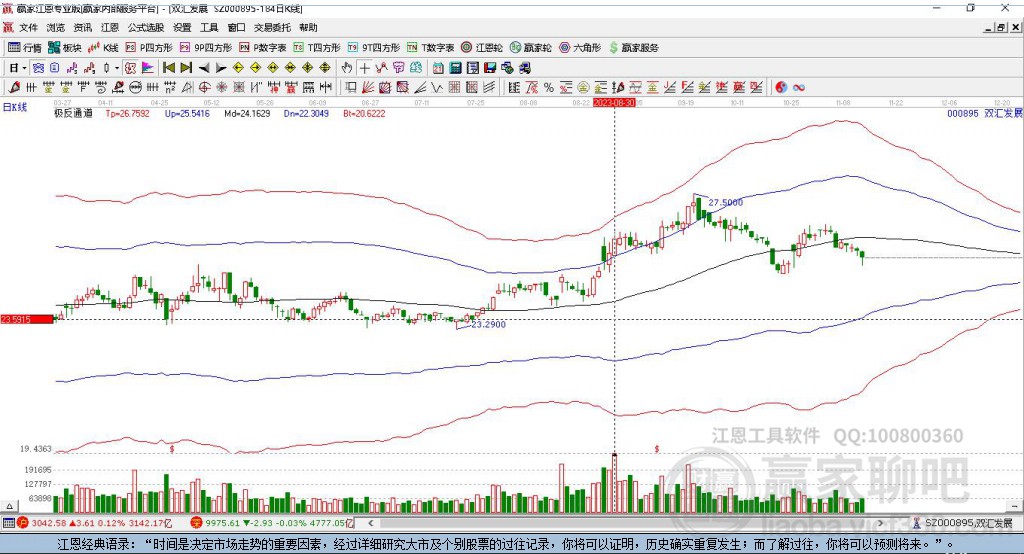
Task: Open the 行情 quotes view
Action: pos(24,48)
